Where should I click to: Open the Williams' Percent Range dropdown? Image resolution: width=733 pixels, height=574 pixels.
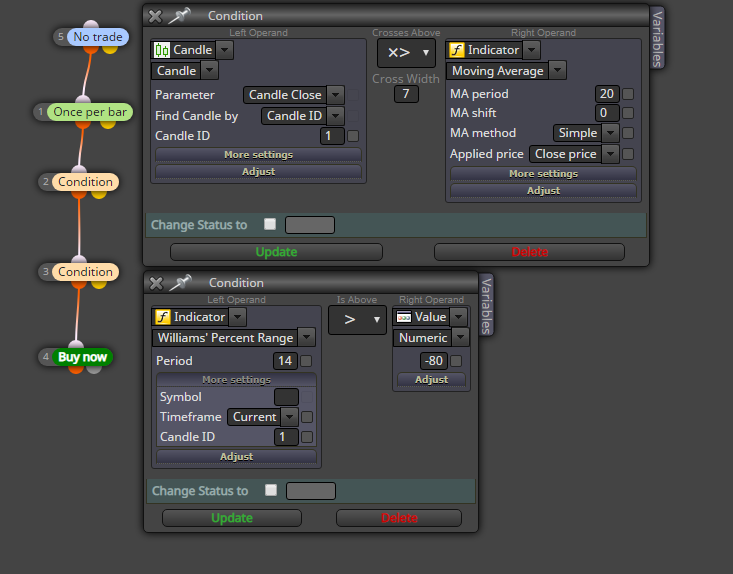pos(307,337)
